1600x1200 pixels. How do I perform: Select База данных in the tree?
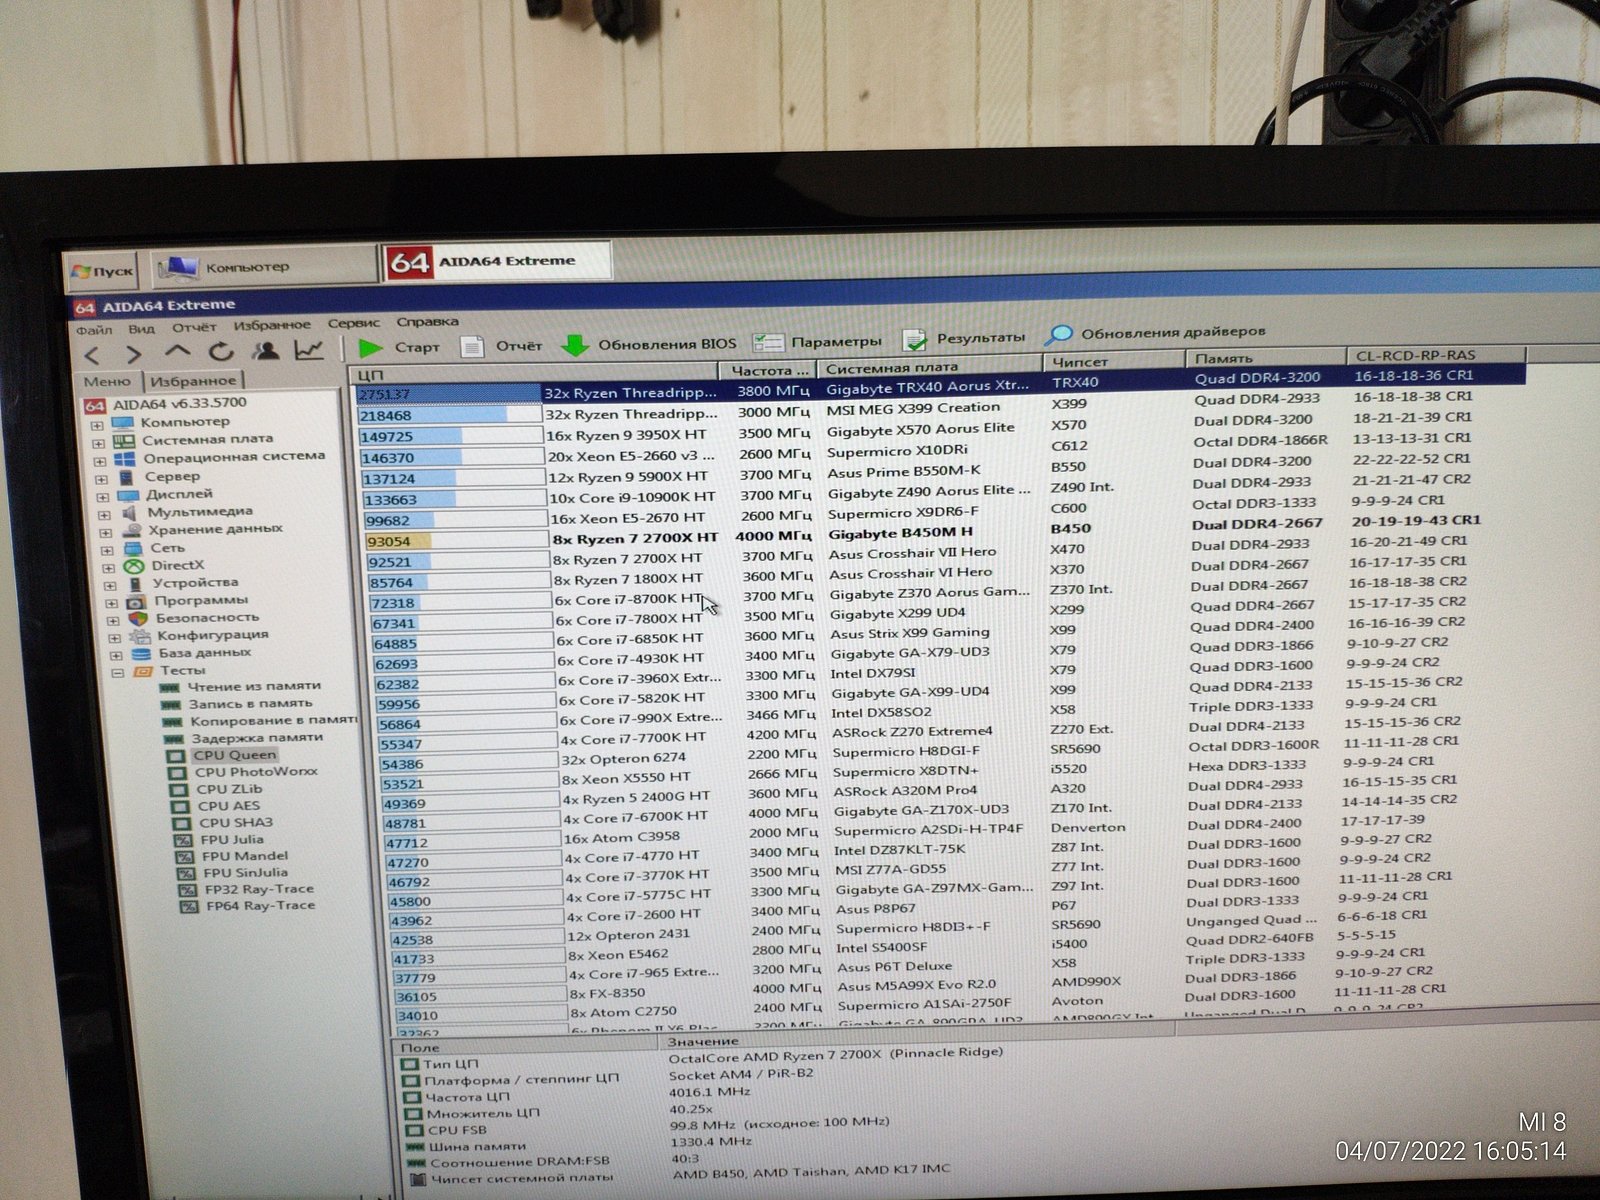point(191,653)
